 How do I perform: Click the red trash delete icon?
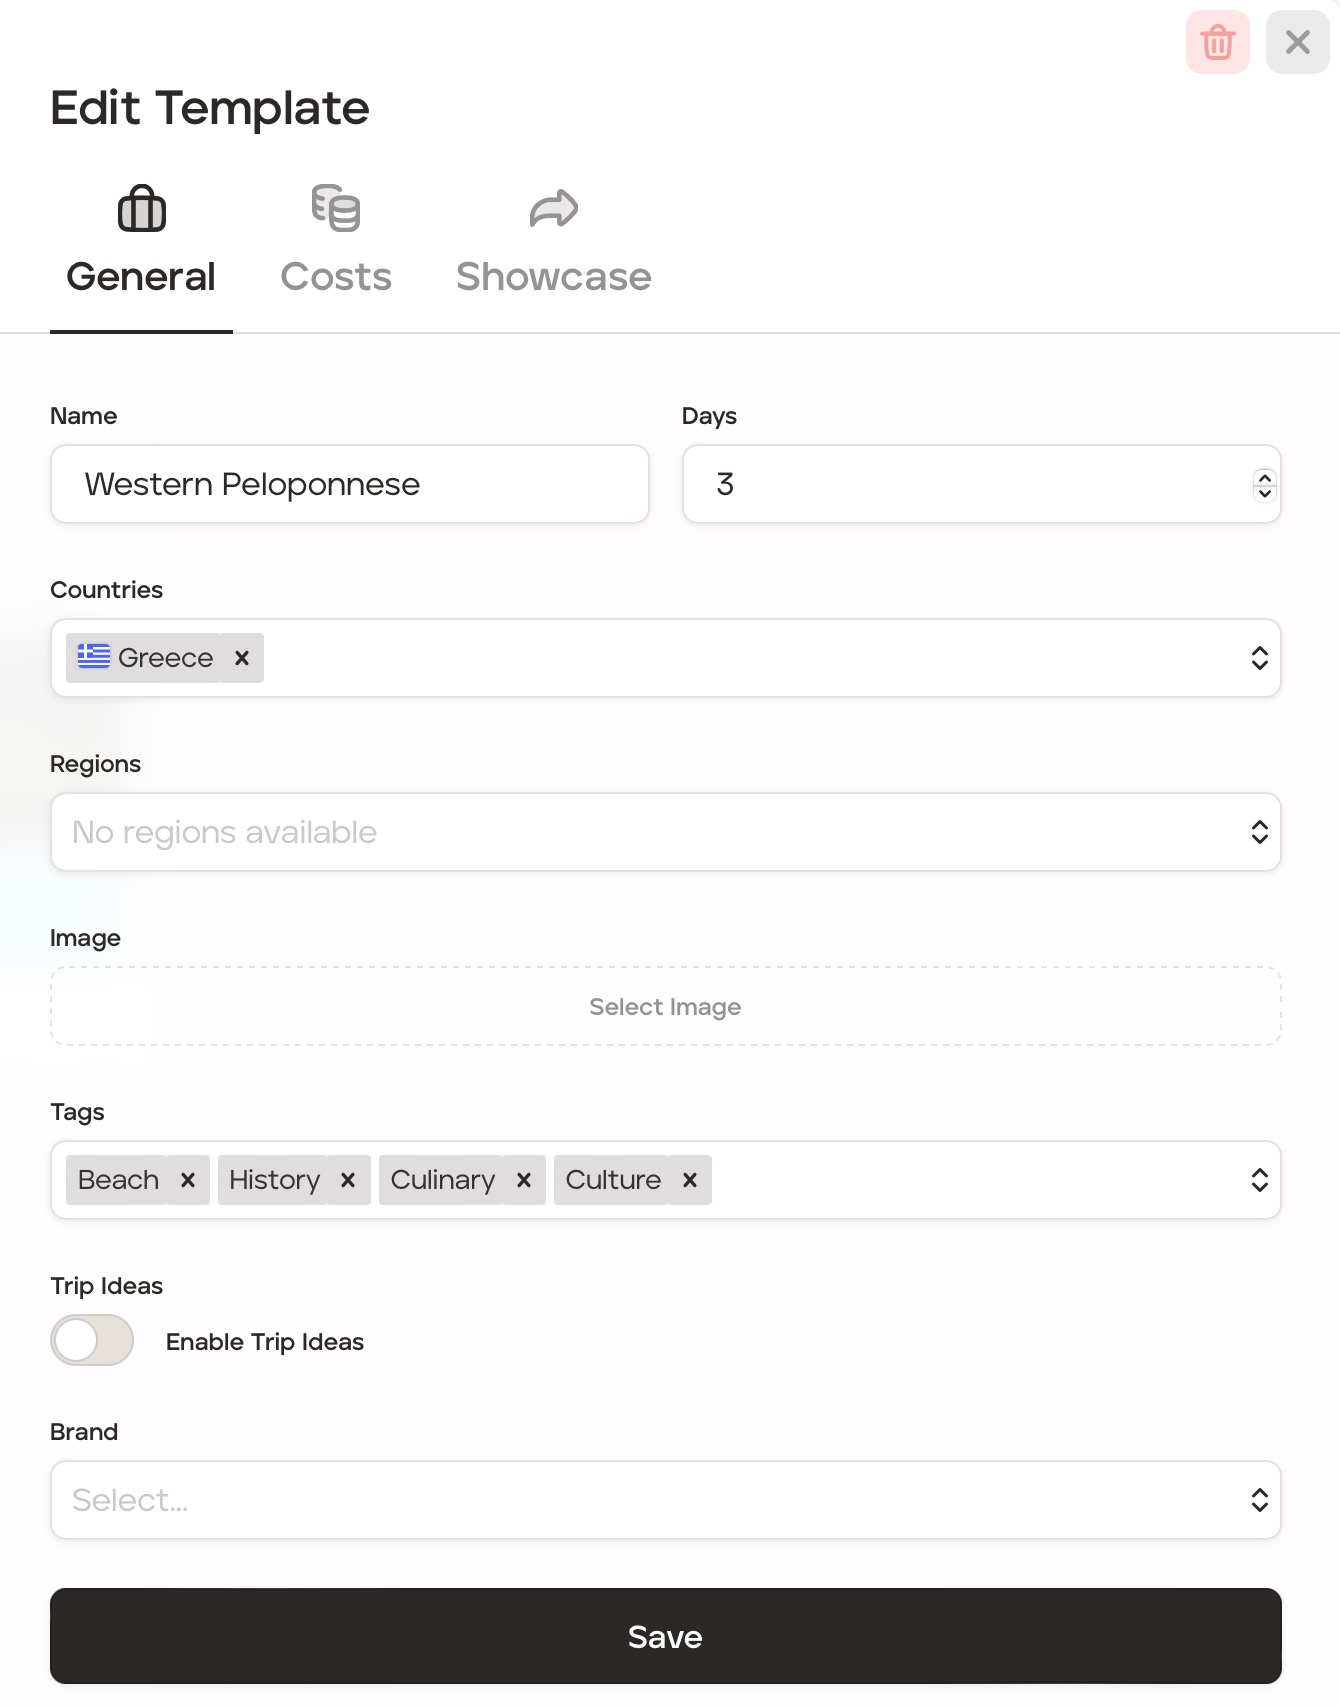pos(1217,43)
